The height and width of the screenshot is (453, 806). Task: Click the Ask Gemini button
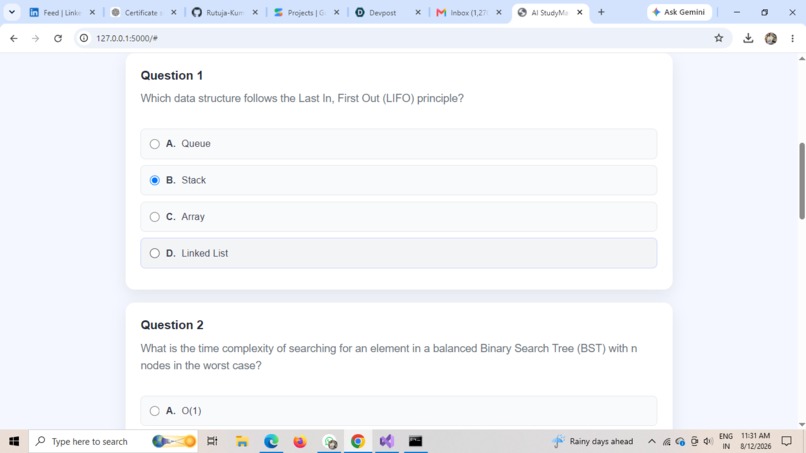pyautogui.click(x=679, y=12)
